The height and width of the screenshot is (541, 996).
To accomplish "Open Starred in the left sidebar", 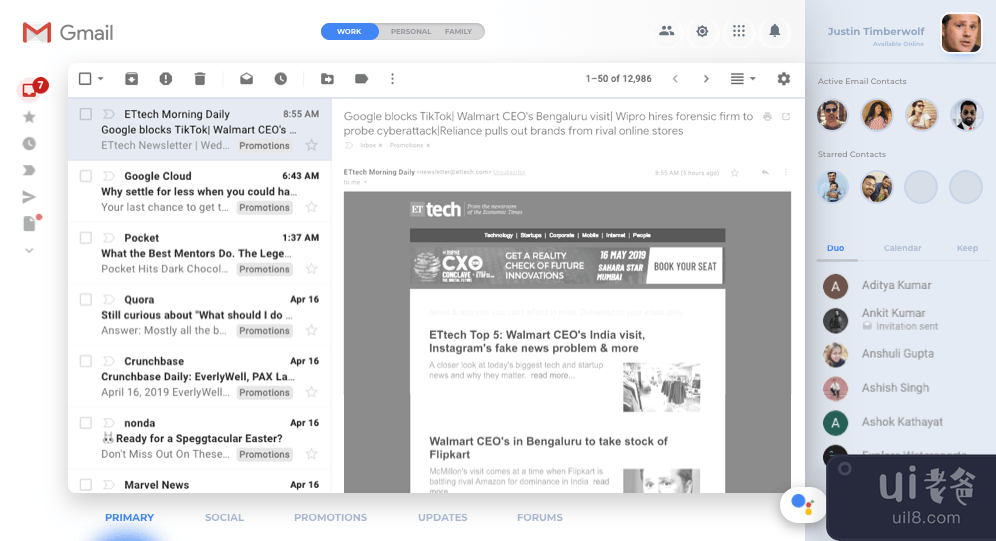I will [29, 117].
